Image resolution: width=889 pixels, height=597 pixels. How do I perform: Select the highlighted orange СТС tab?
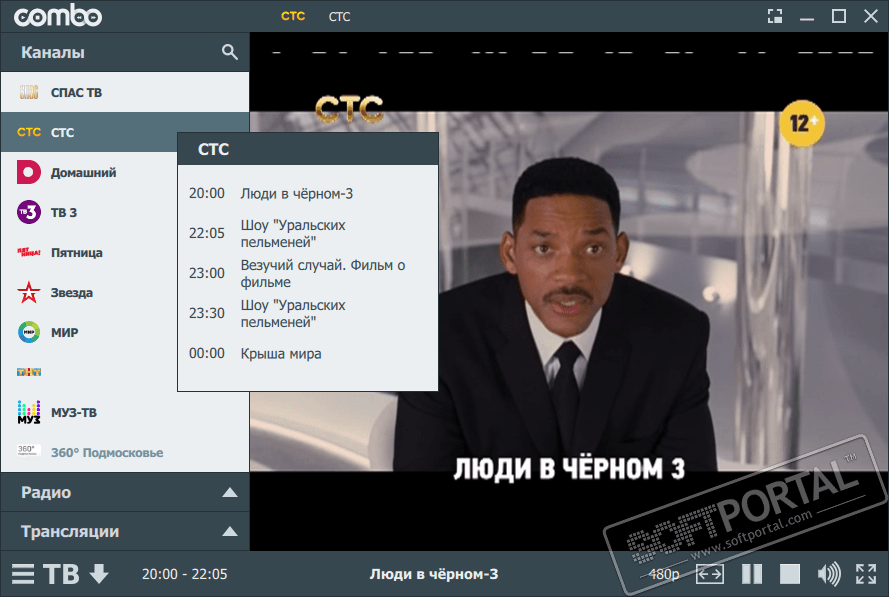(293, 16)
